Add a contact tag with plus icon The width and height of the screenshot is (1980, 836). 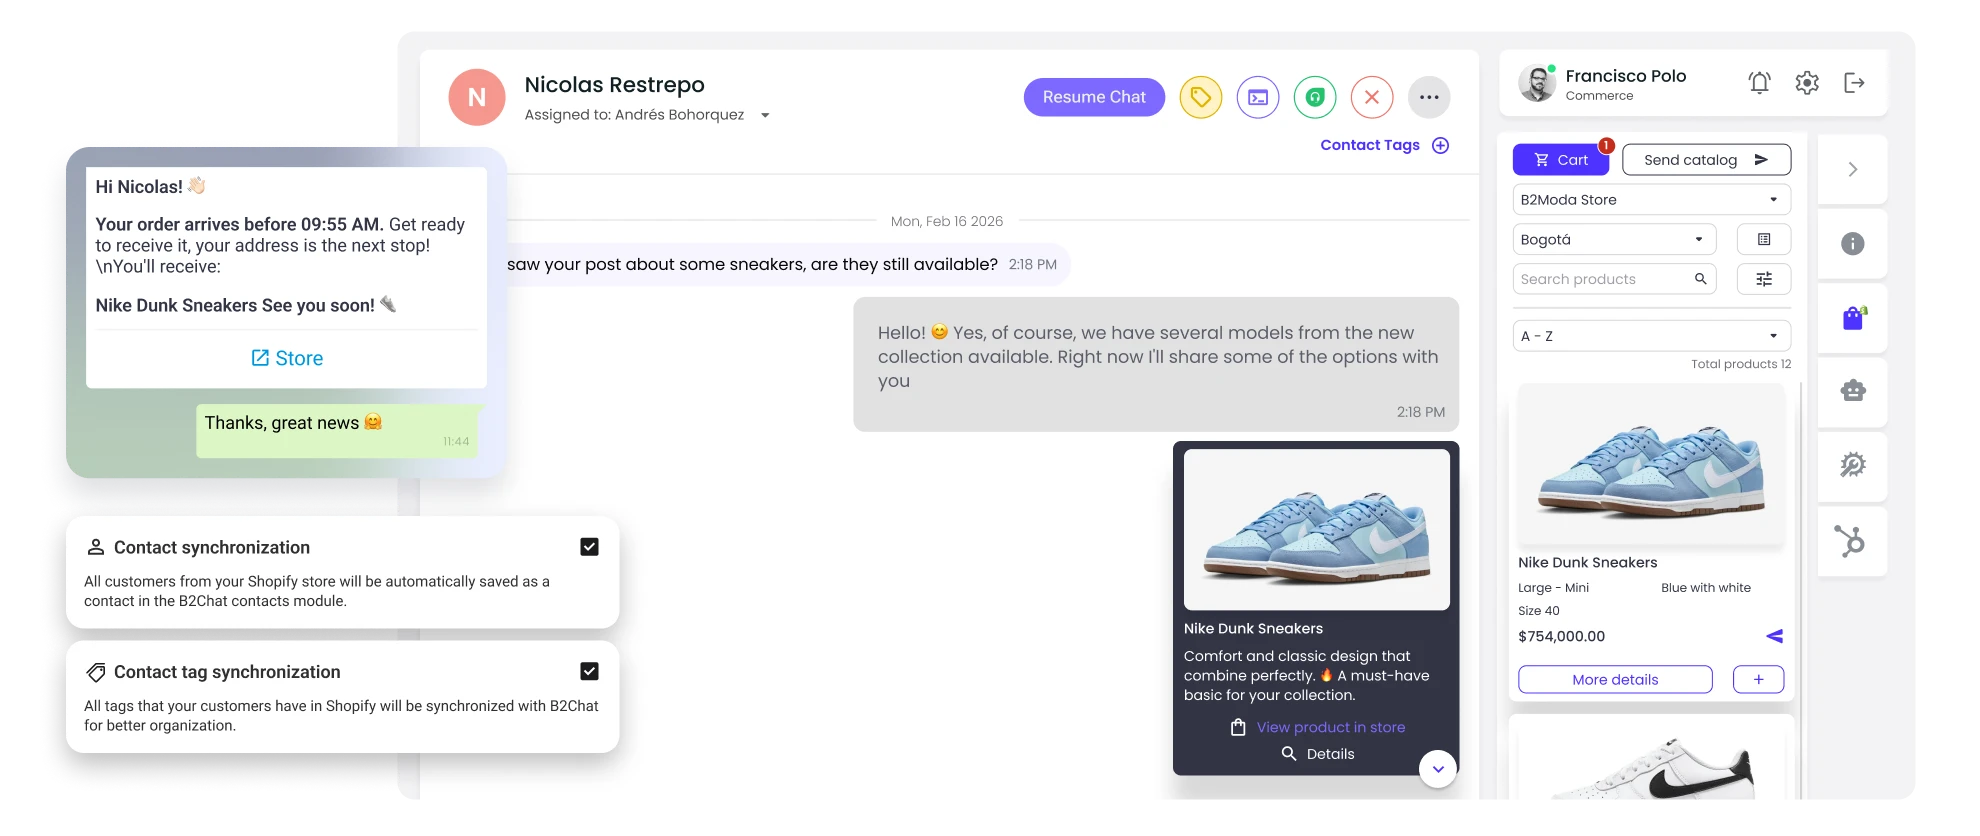[x=1440, y=145]
